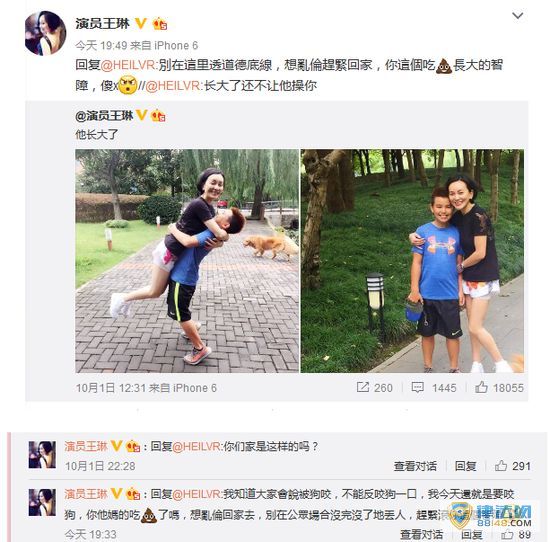
Task: Click 回复 on the 22:28 comment
Action: click(465, 466)
